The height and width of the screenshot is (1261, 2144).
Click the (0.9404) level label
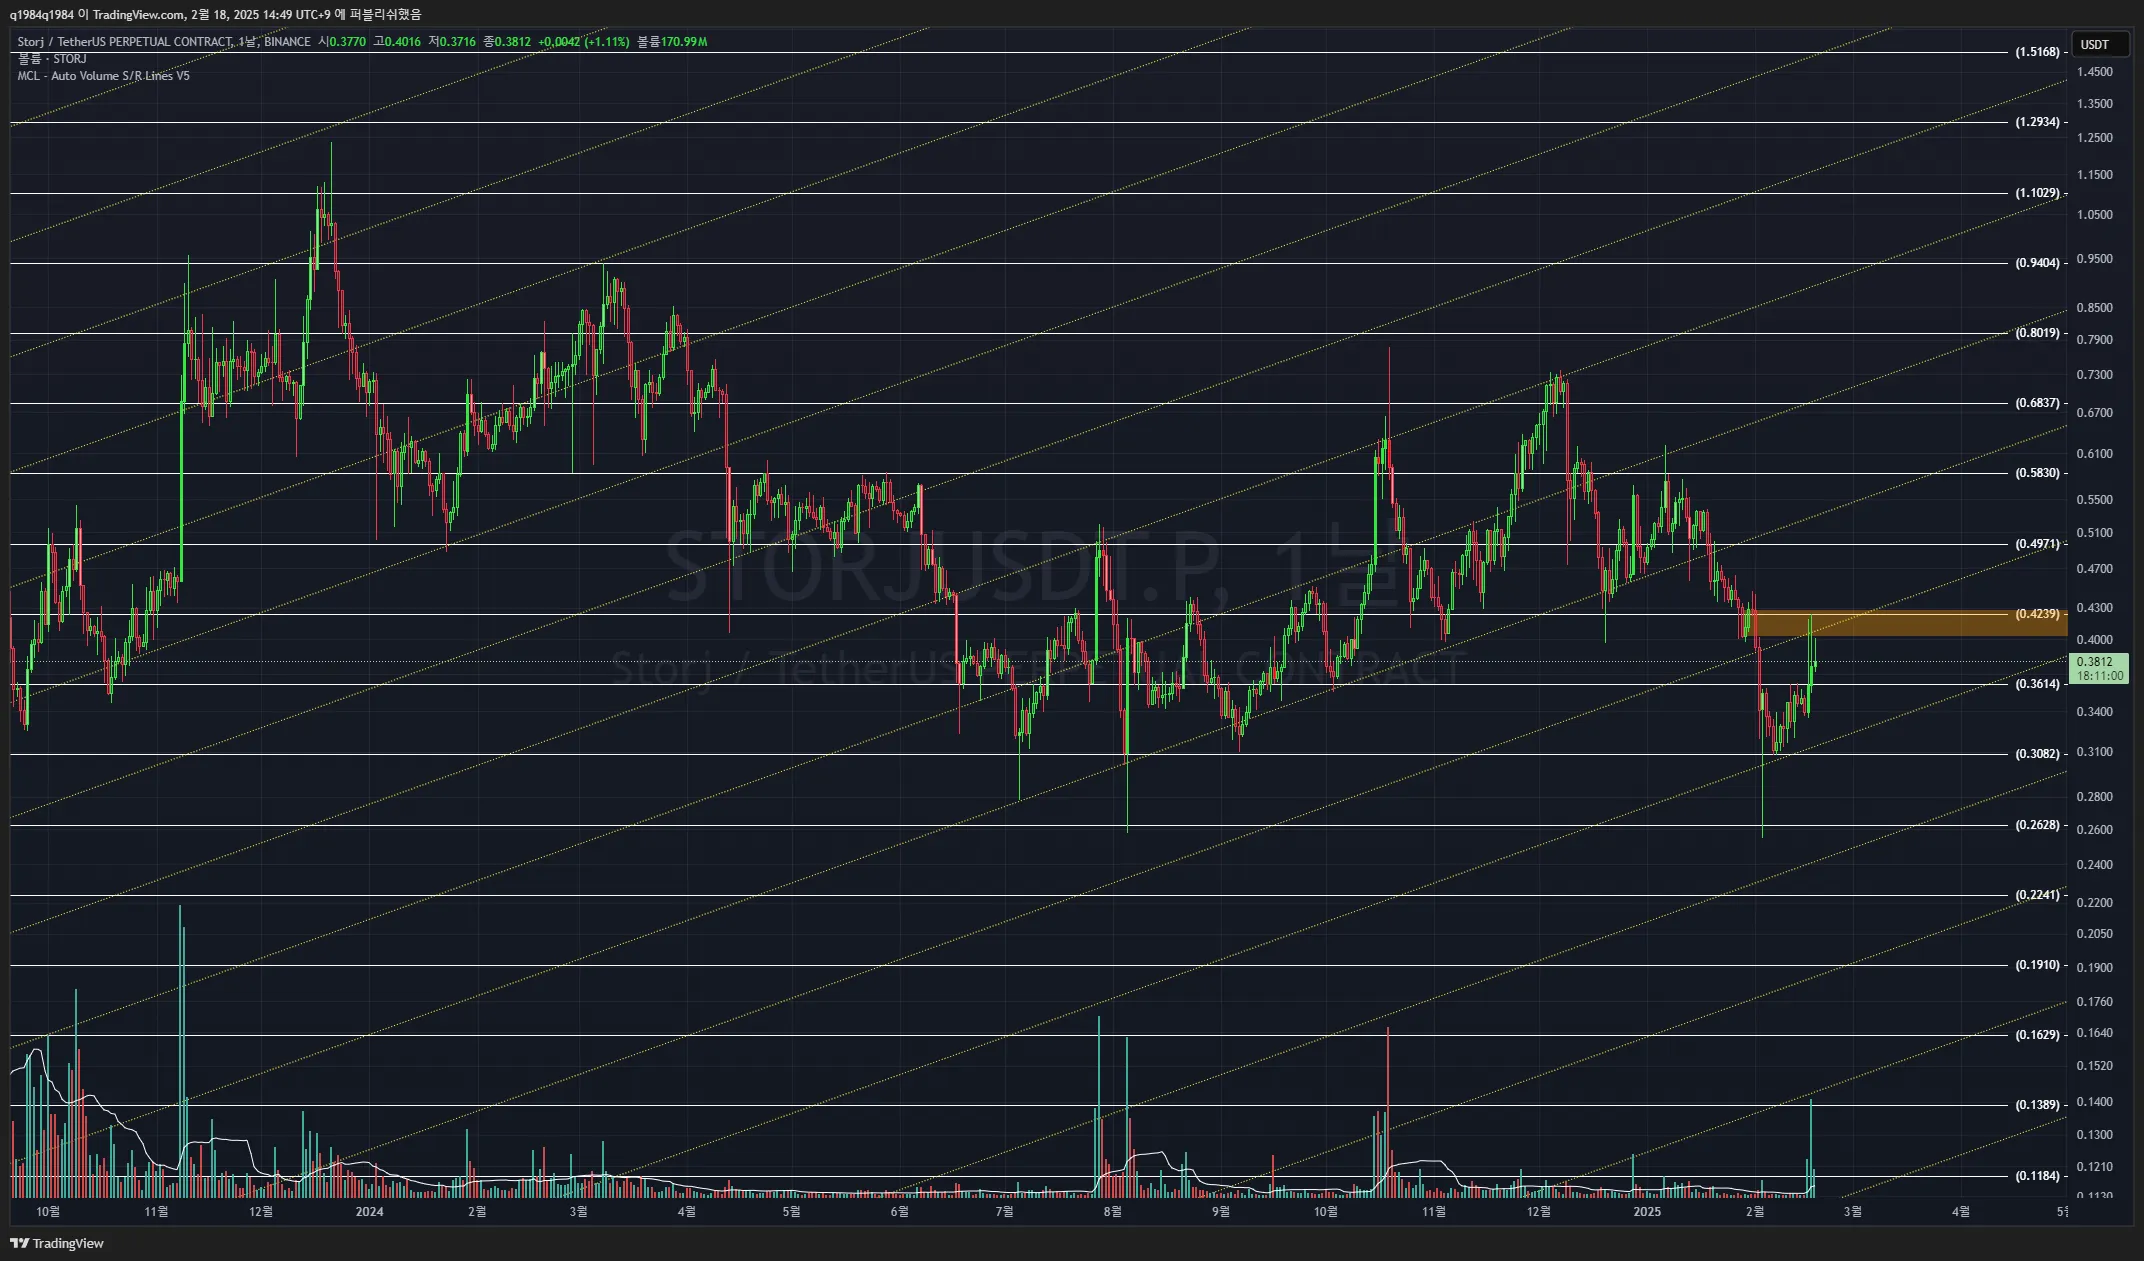point(2037,263)
